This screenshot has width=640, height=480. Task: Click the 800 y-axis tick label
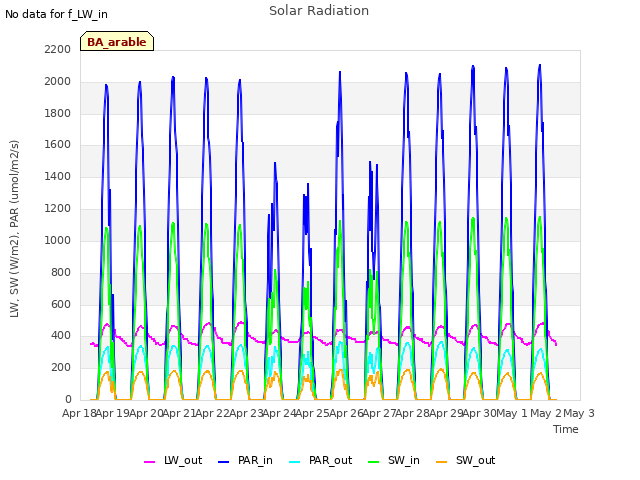[61, 272]
